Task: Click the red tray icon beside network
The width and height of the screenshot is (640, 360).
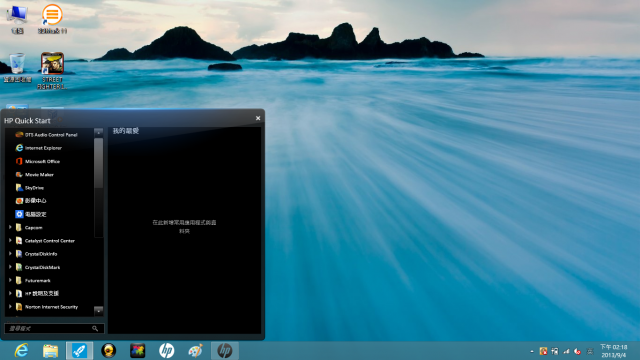Action: coord(578,351)
